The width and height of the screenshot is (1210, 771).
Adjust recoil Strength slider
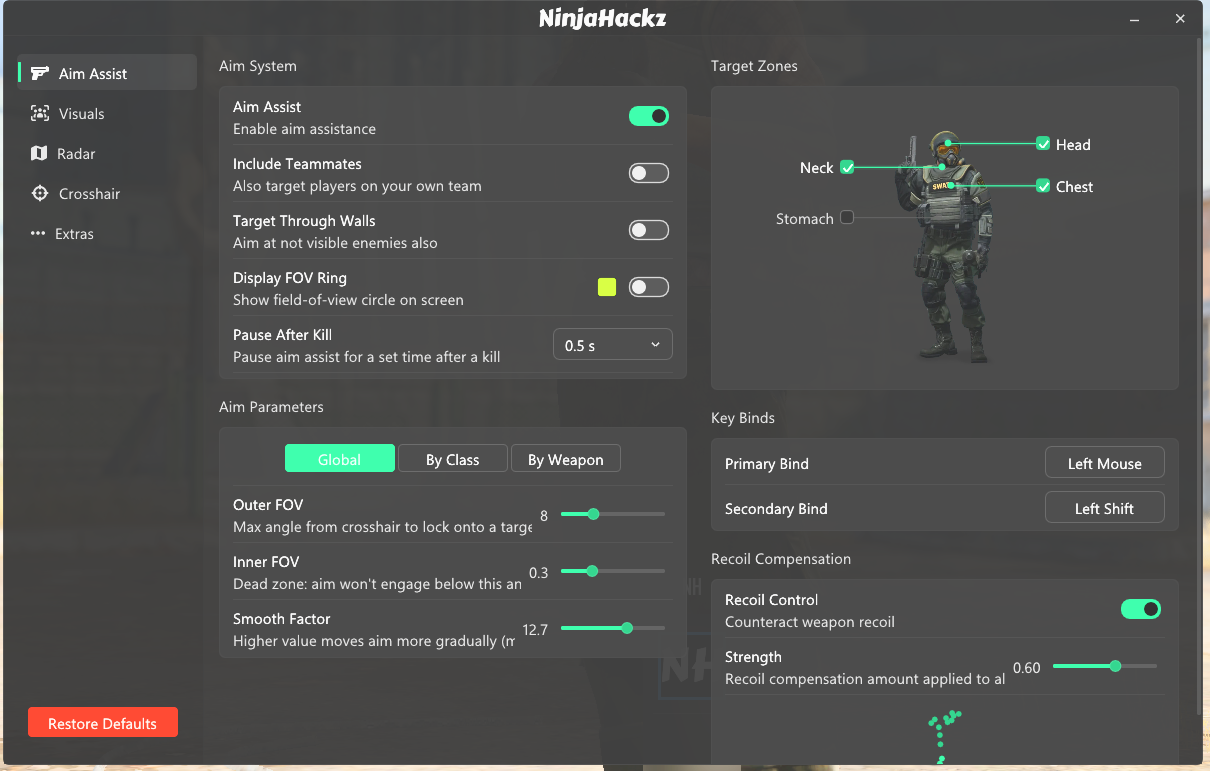click(1104, 666)
